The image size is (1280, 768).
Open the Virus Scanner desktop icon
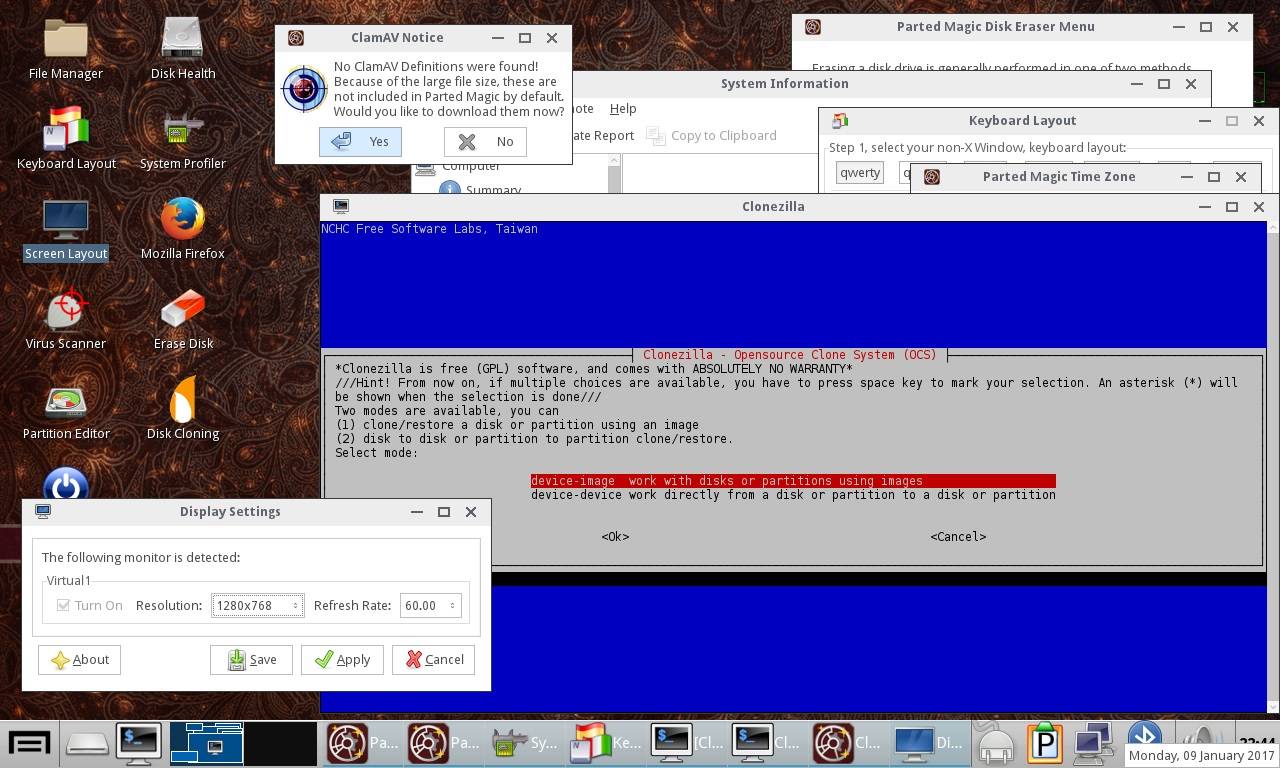pyautogui.click(x=66, y=320)
